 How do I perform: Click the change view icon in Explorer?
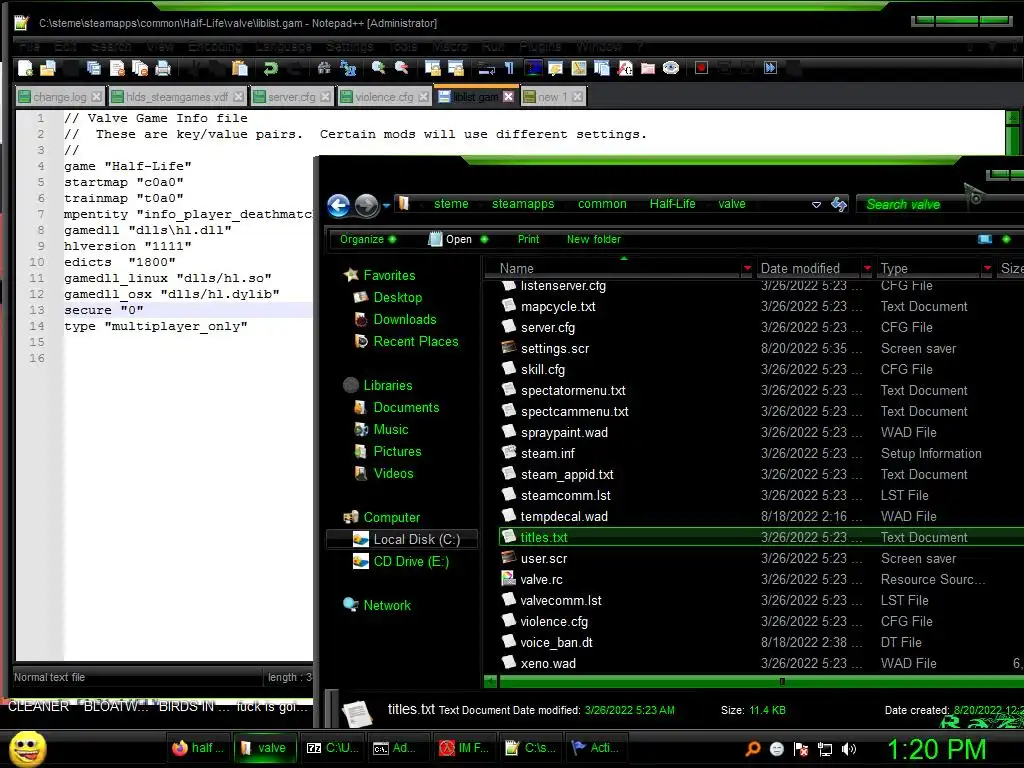click(985, 239)
